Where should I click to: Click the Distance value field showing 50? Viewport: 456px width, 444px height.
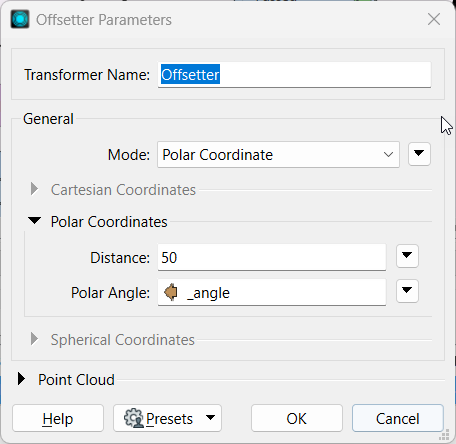coord(272,257)
